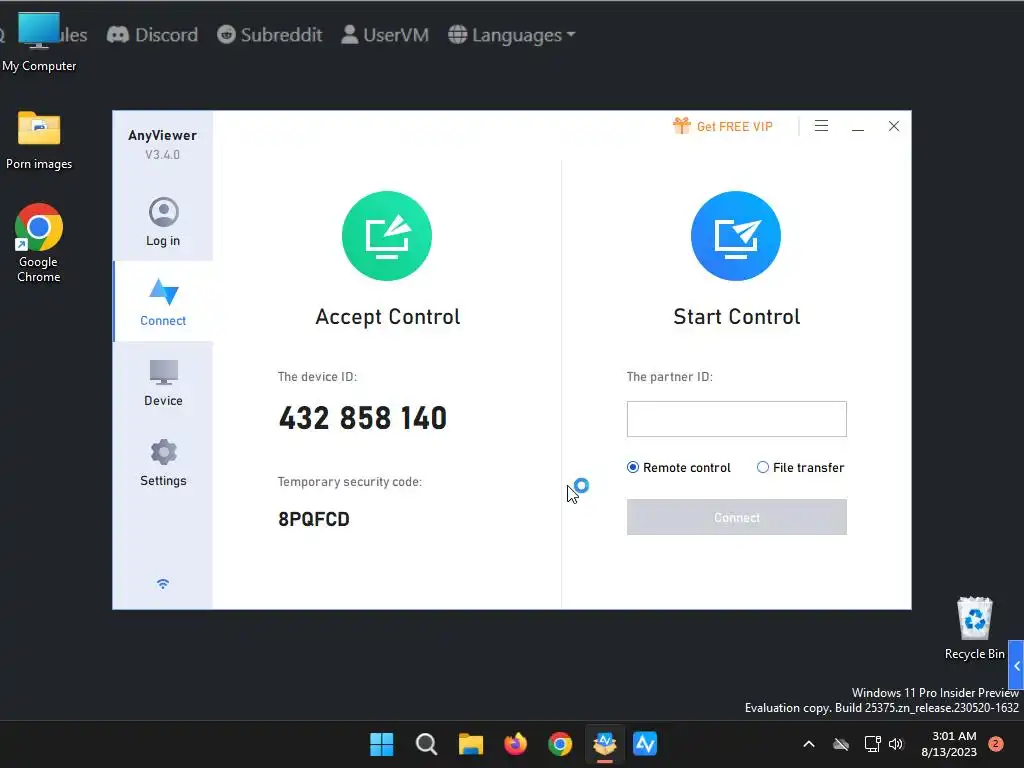Launch Firefox from the taskbar

point(515,744)
